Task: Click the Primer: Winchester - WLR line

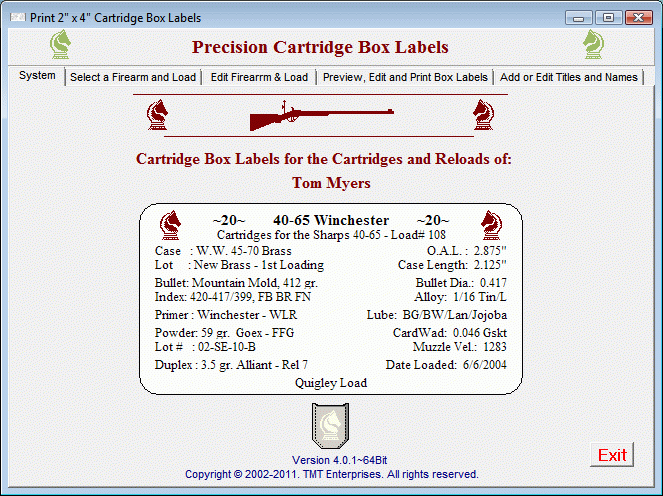Action: click(x=226, y=315)
